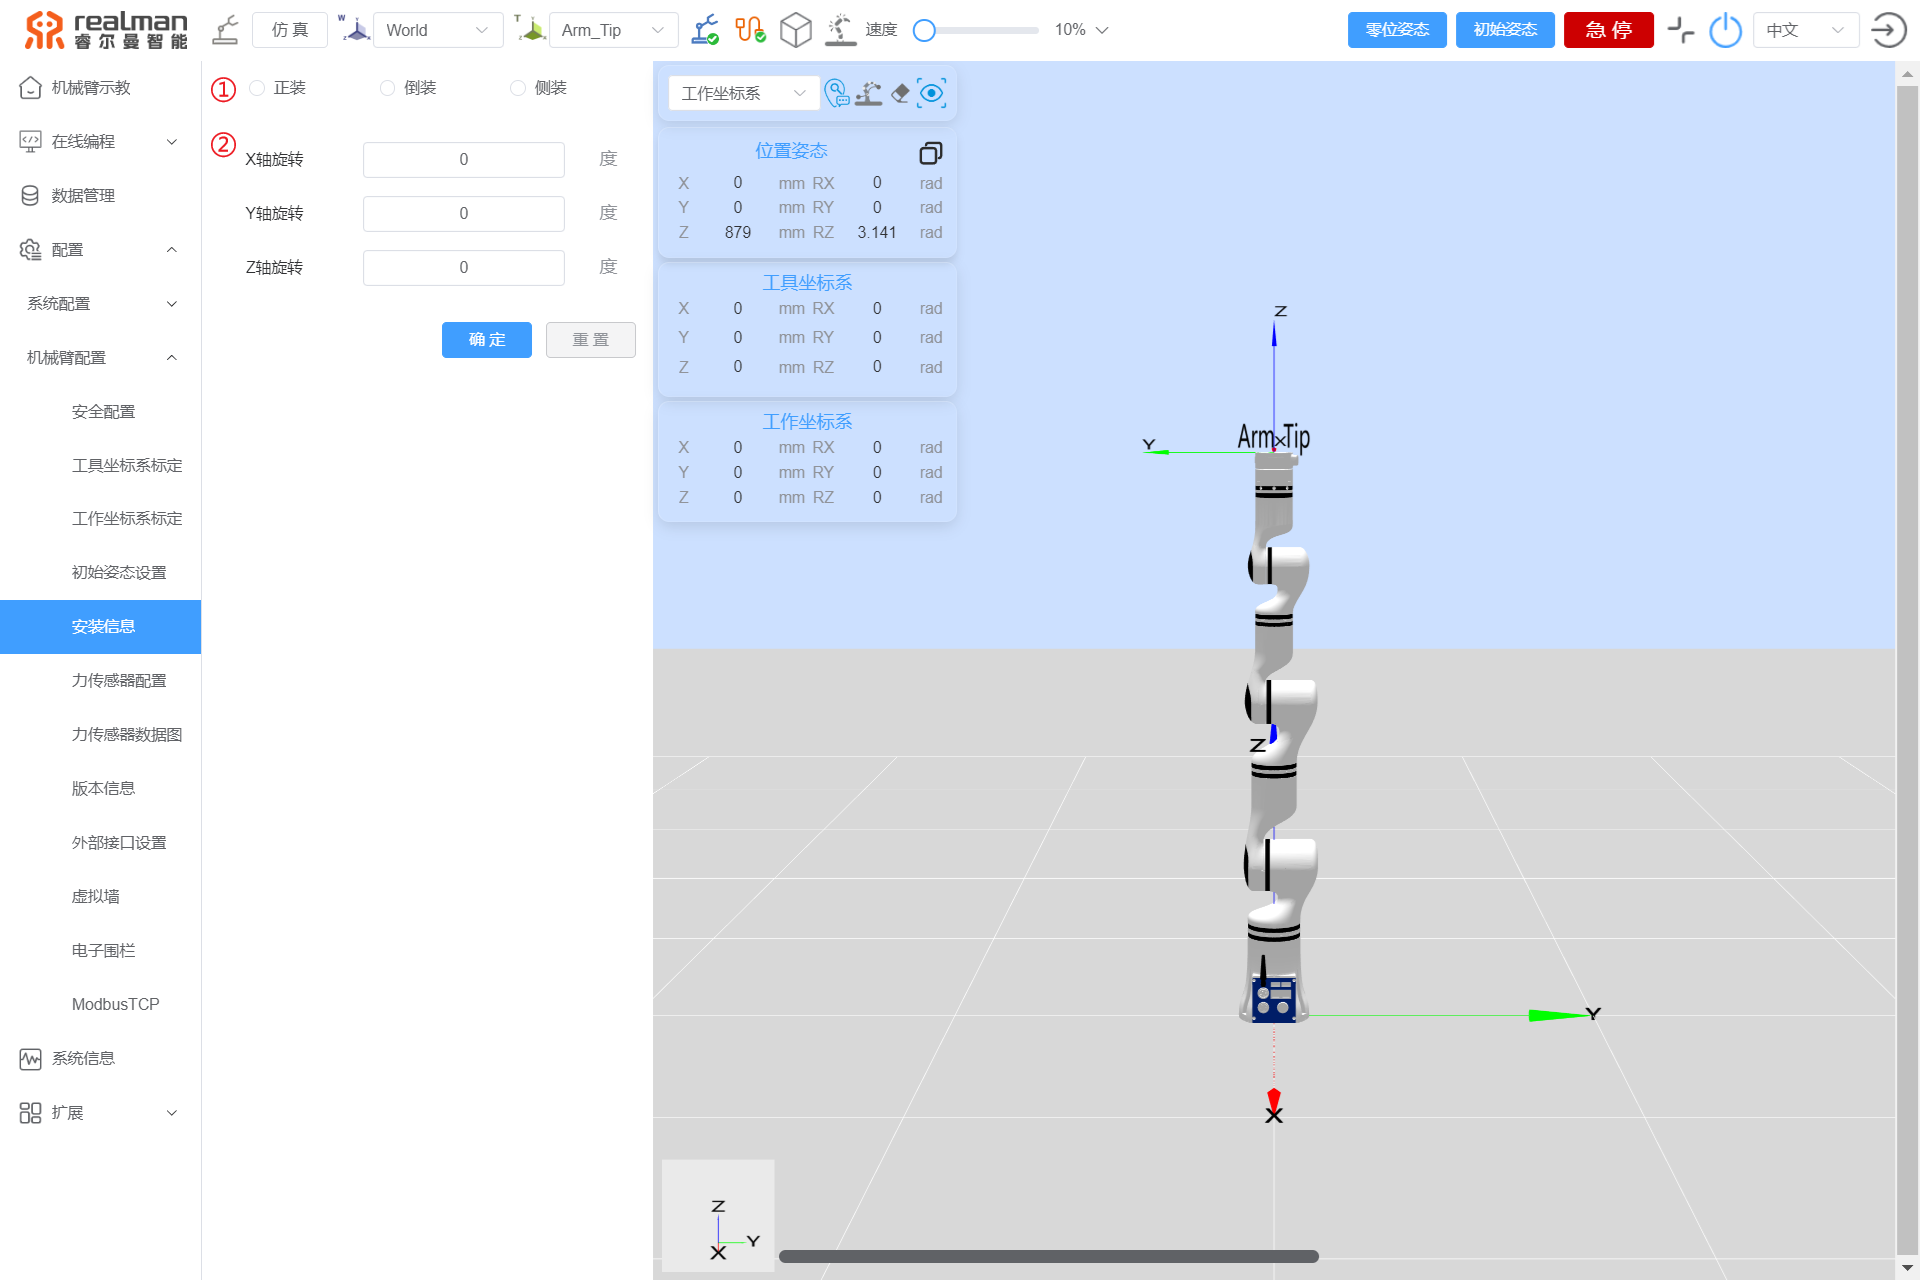Click the 重置 button
Screen dimensions: 1920x1280
tap(591, 340)
